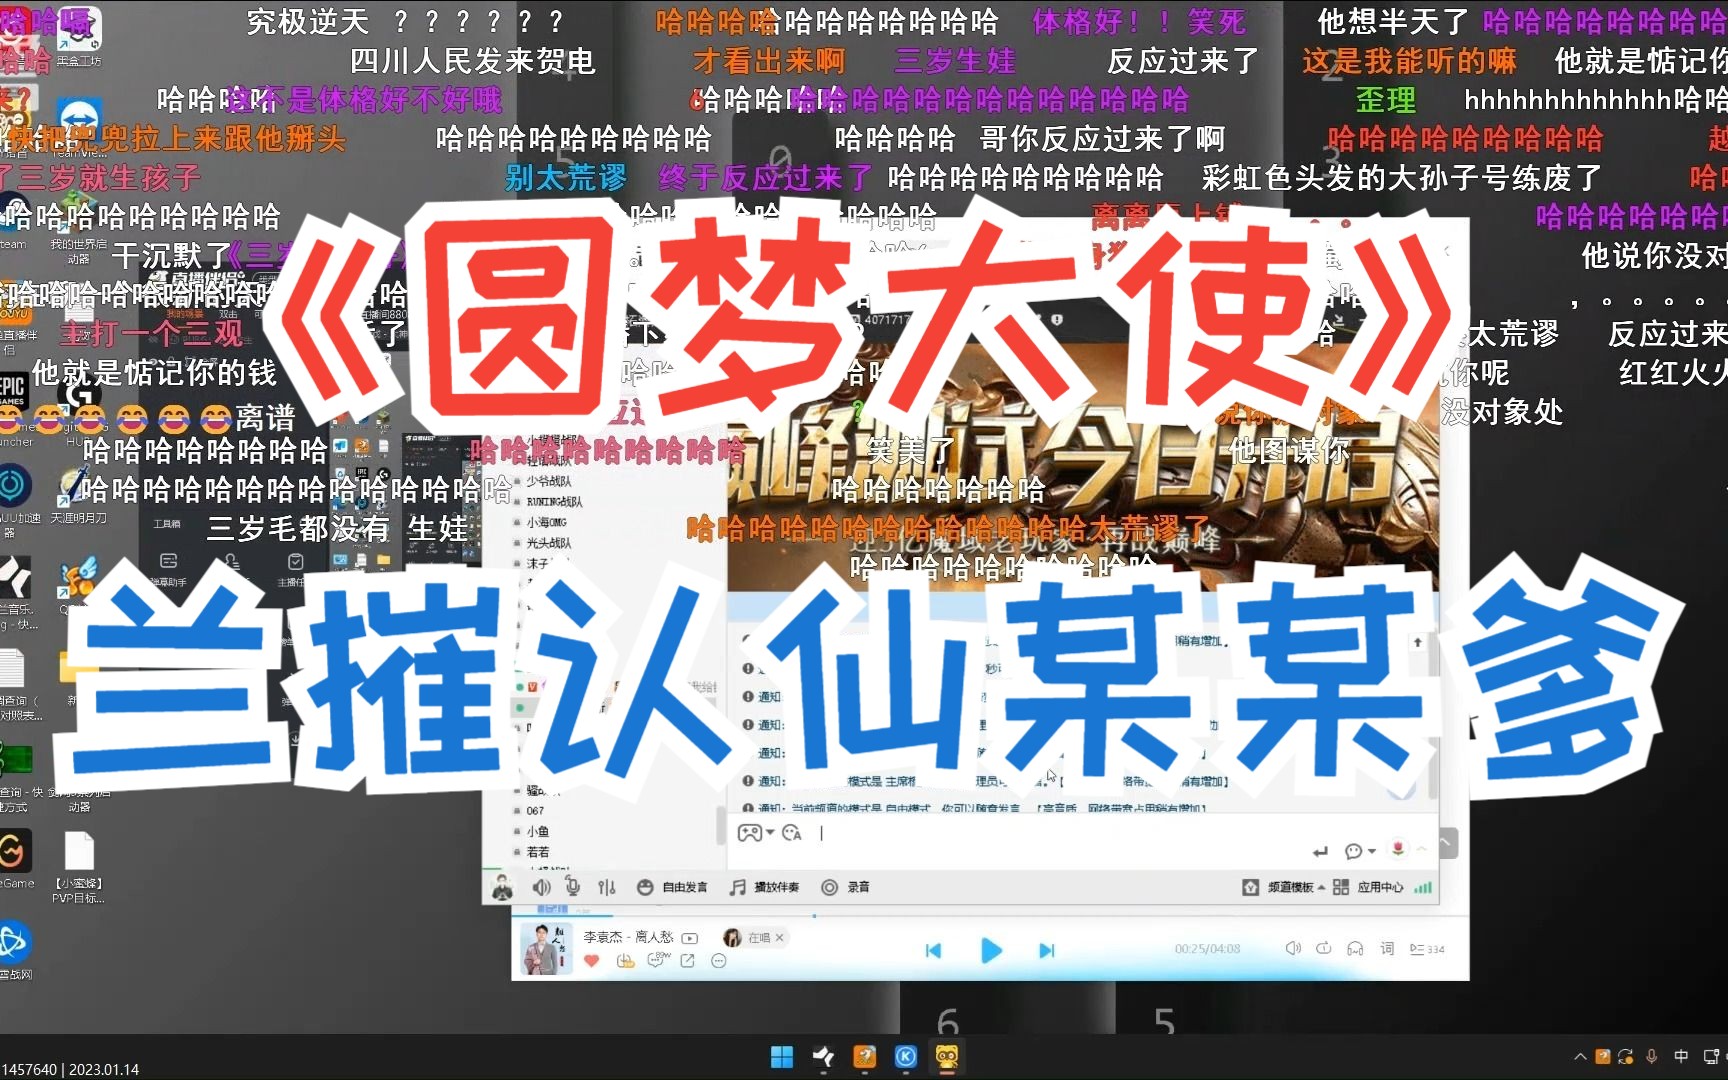The image size is (1728, 1080).
Task: Open the 小海OMG channel entry
Action: pos(547,522)
